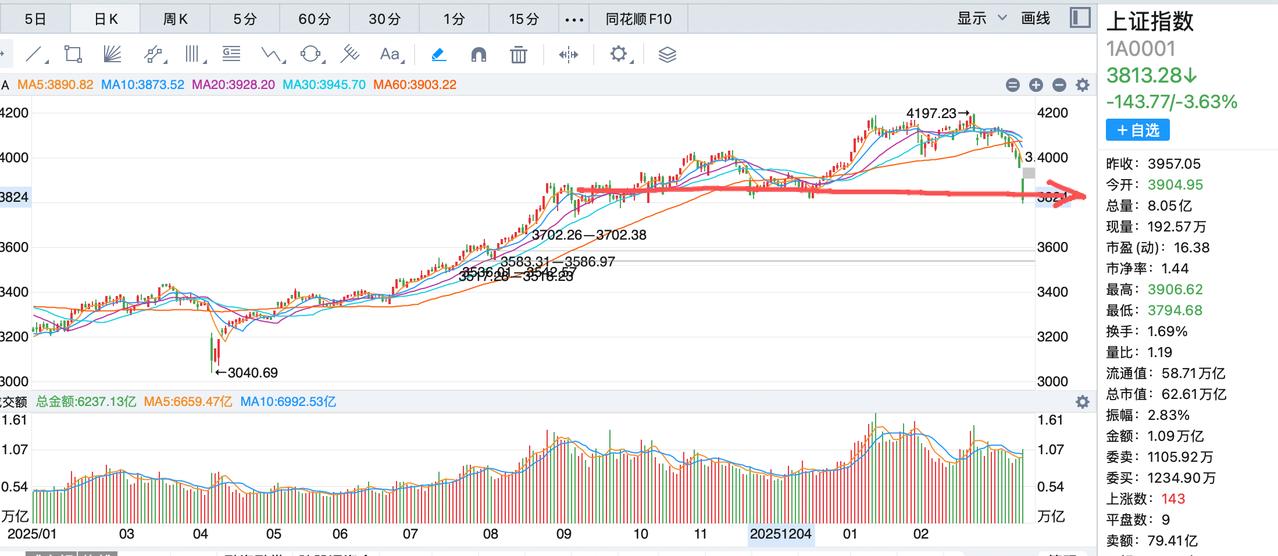The height and width of the screenshot is (556, 1278).
Task: Choose the circle cycle drawing tool
Action: [x=311, y=54]
